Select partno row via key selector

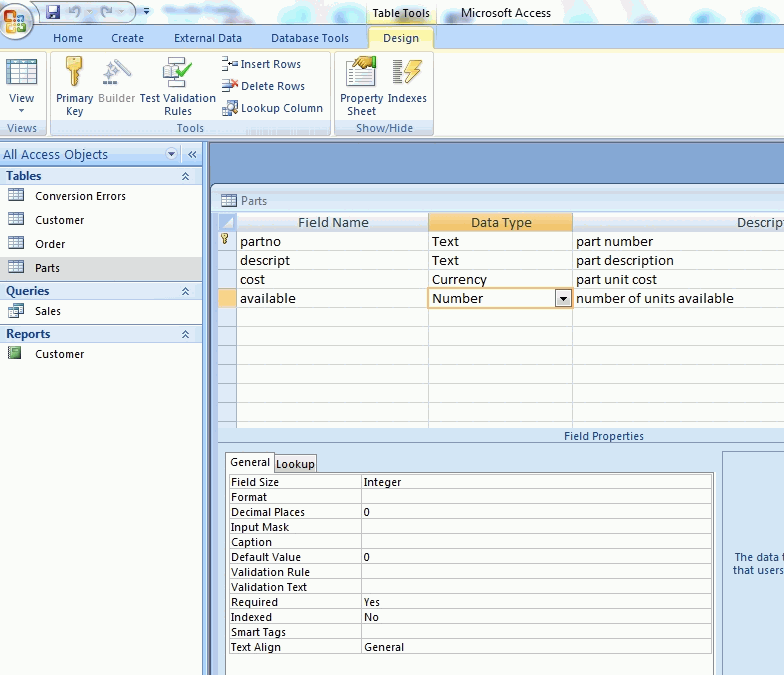click(226, 240)
